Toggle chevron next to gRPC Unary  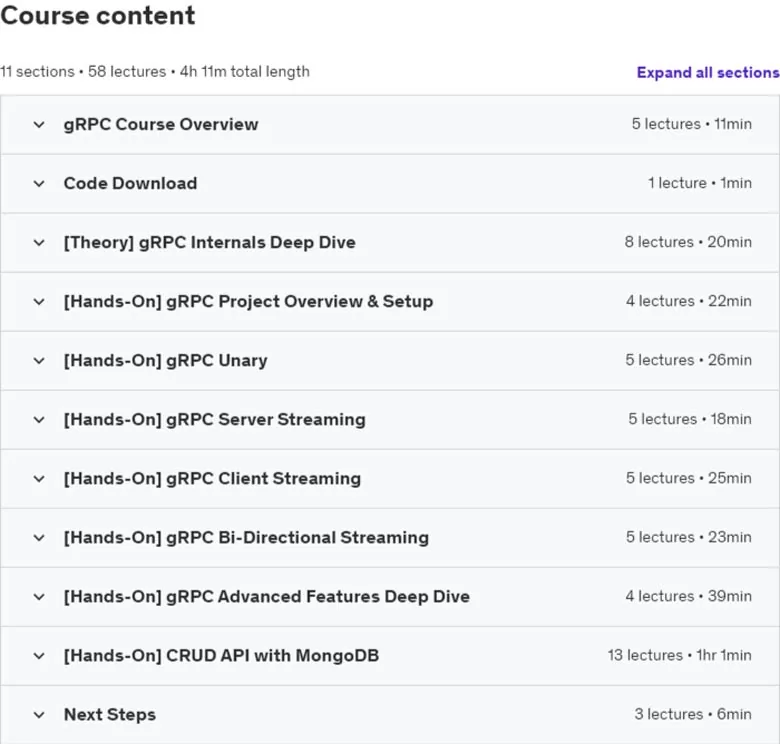point(39,361)
